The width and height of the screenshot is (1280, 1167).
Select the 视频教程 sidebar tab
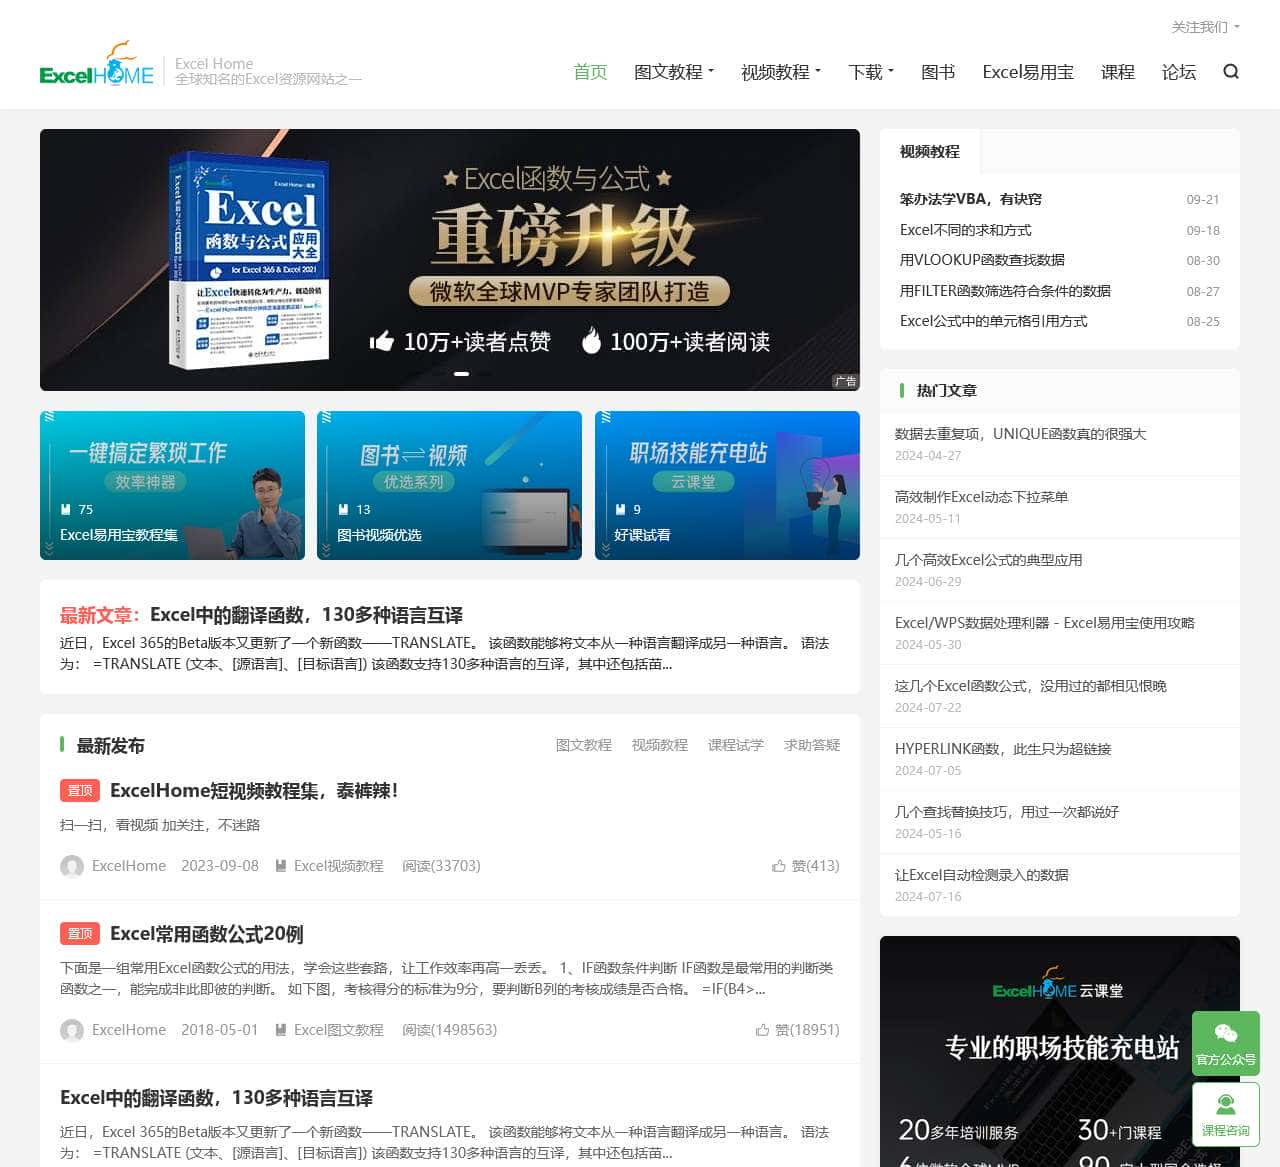(x=930, y=152)
